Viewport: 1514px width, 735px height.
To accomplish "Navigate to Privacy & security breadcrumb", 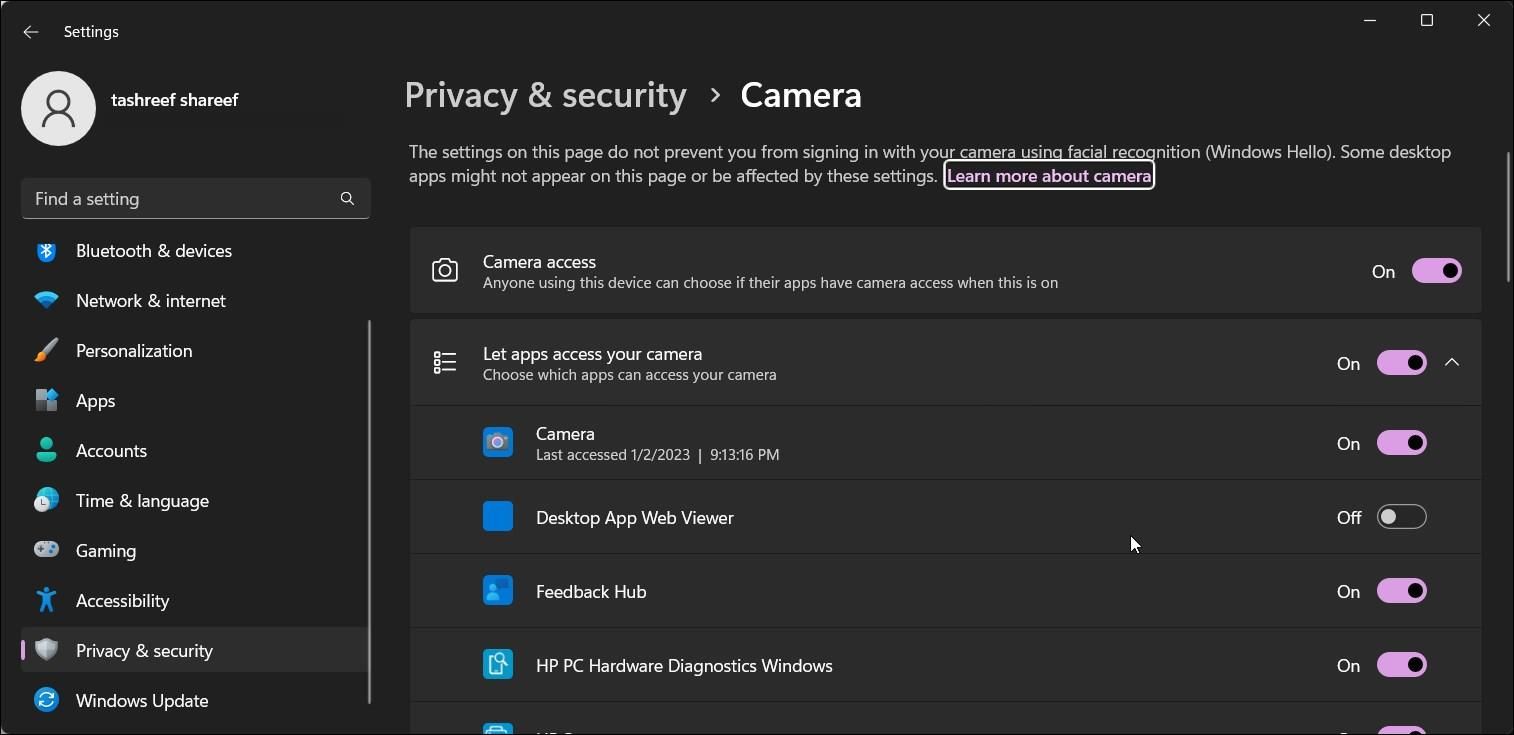I will point(545,95).
